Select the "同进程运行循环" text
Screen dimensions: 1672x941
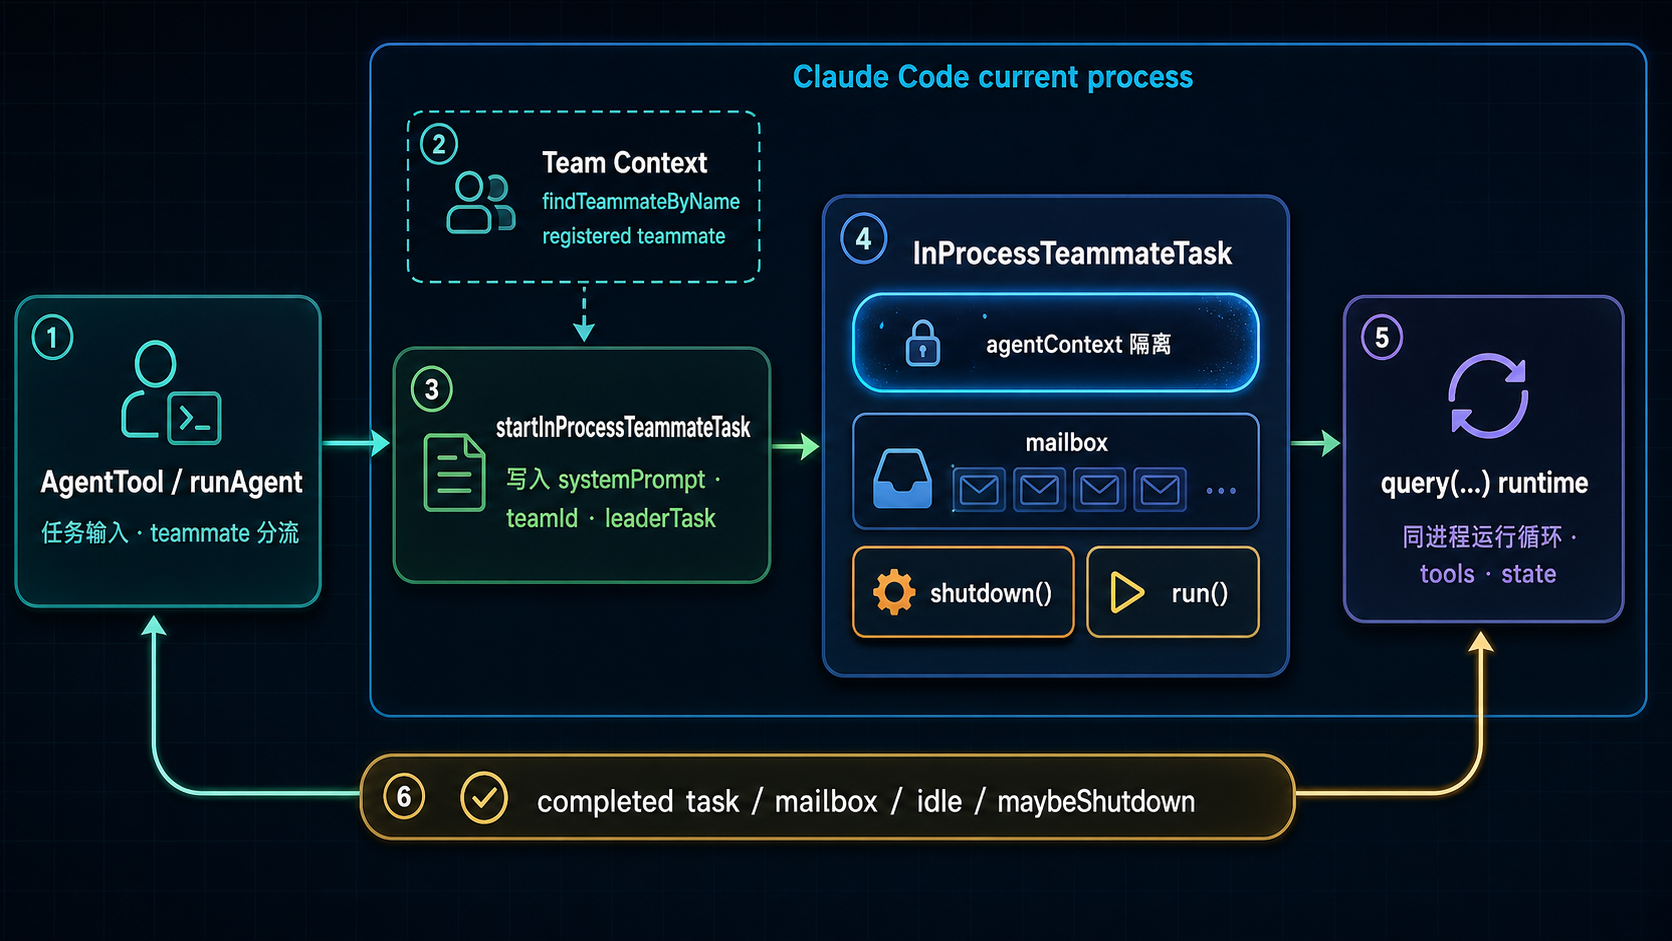click(x=1482, y=537)
